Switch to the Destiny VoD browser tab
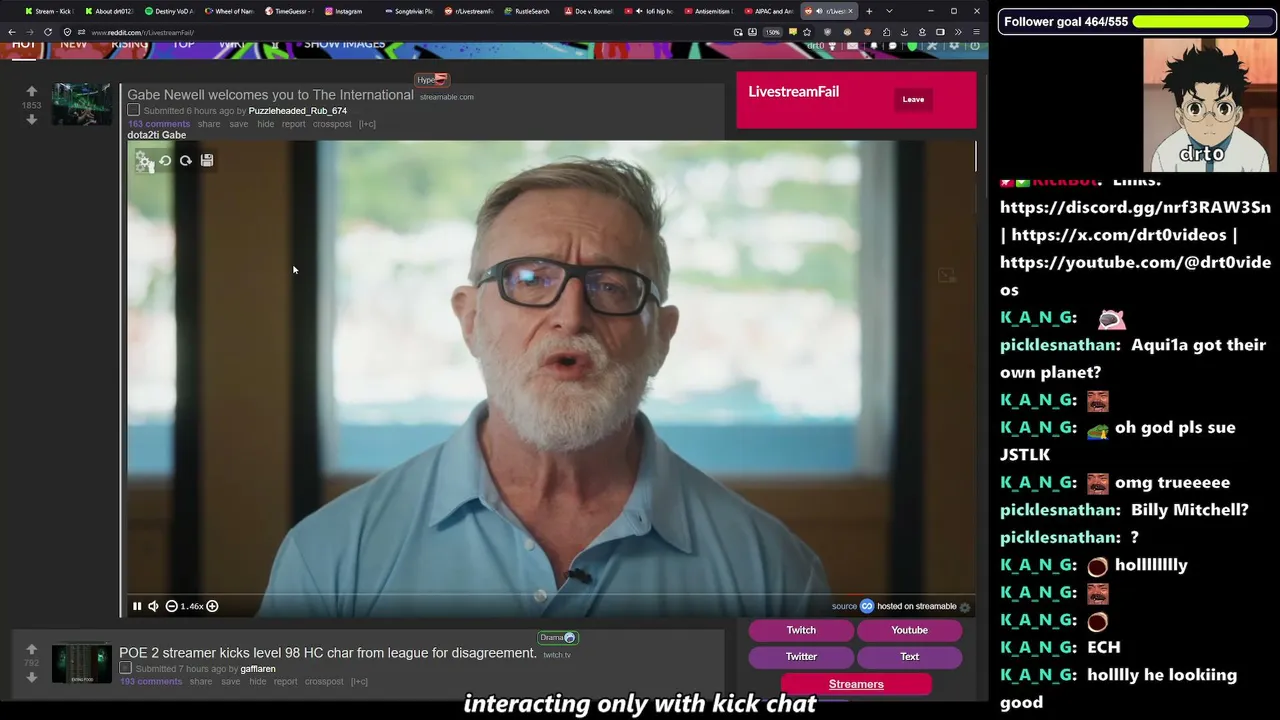This screenshot has height=720, width=1280. [170, 11]
